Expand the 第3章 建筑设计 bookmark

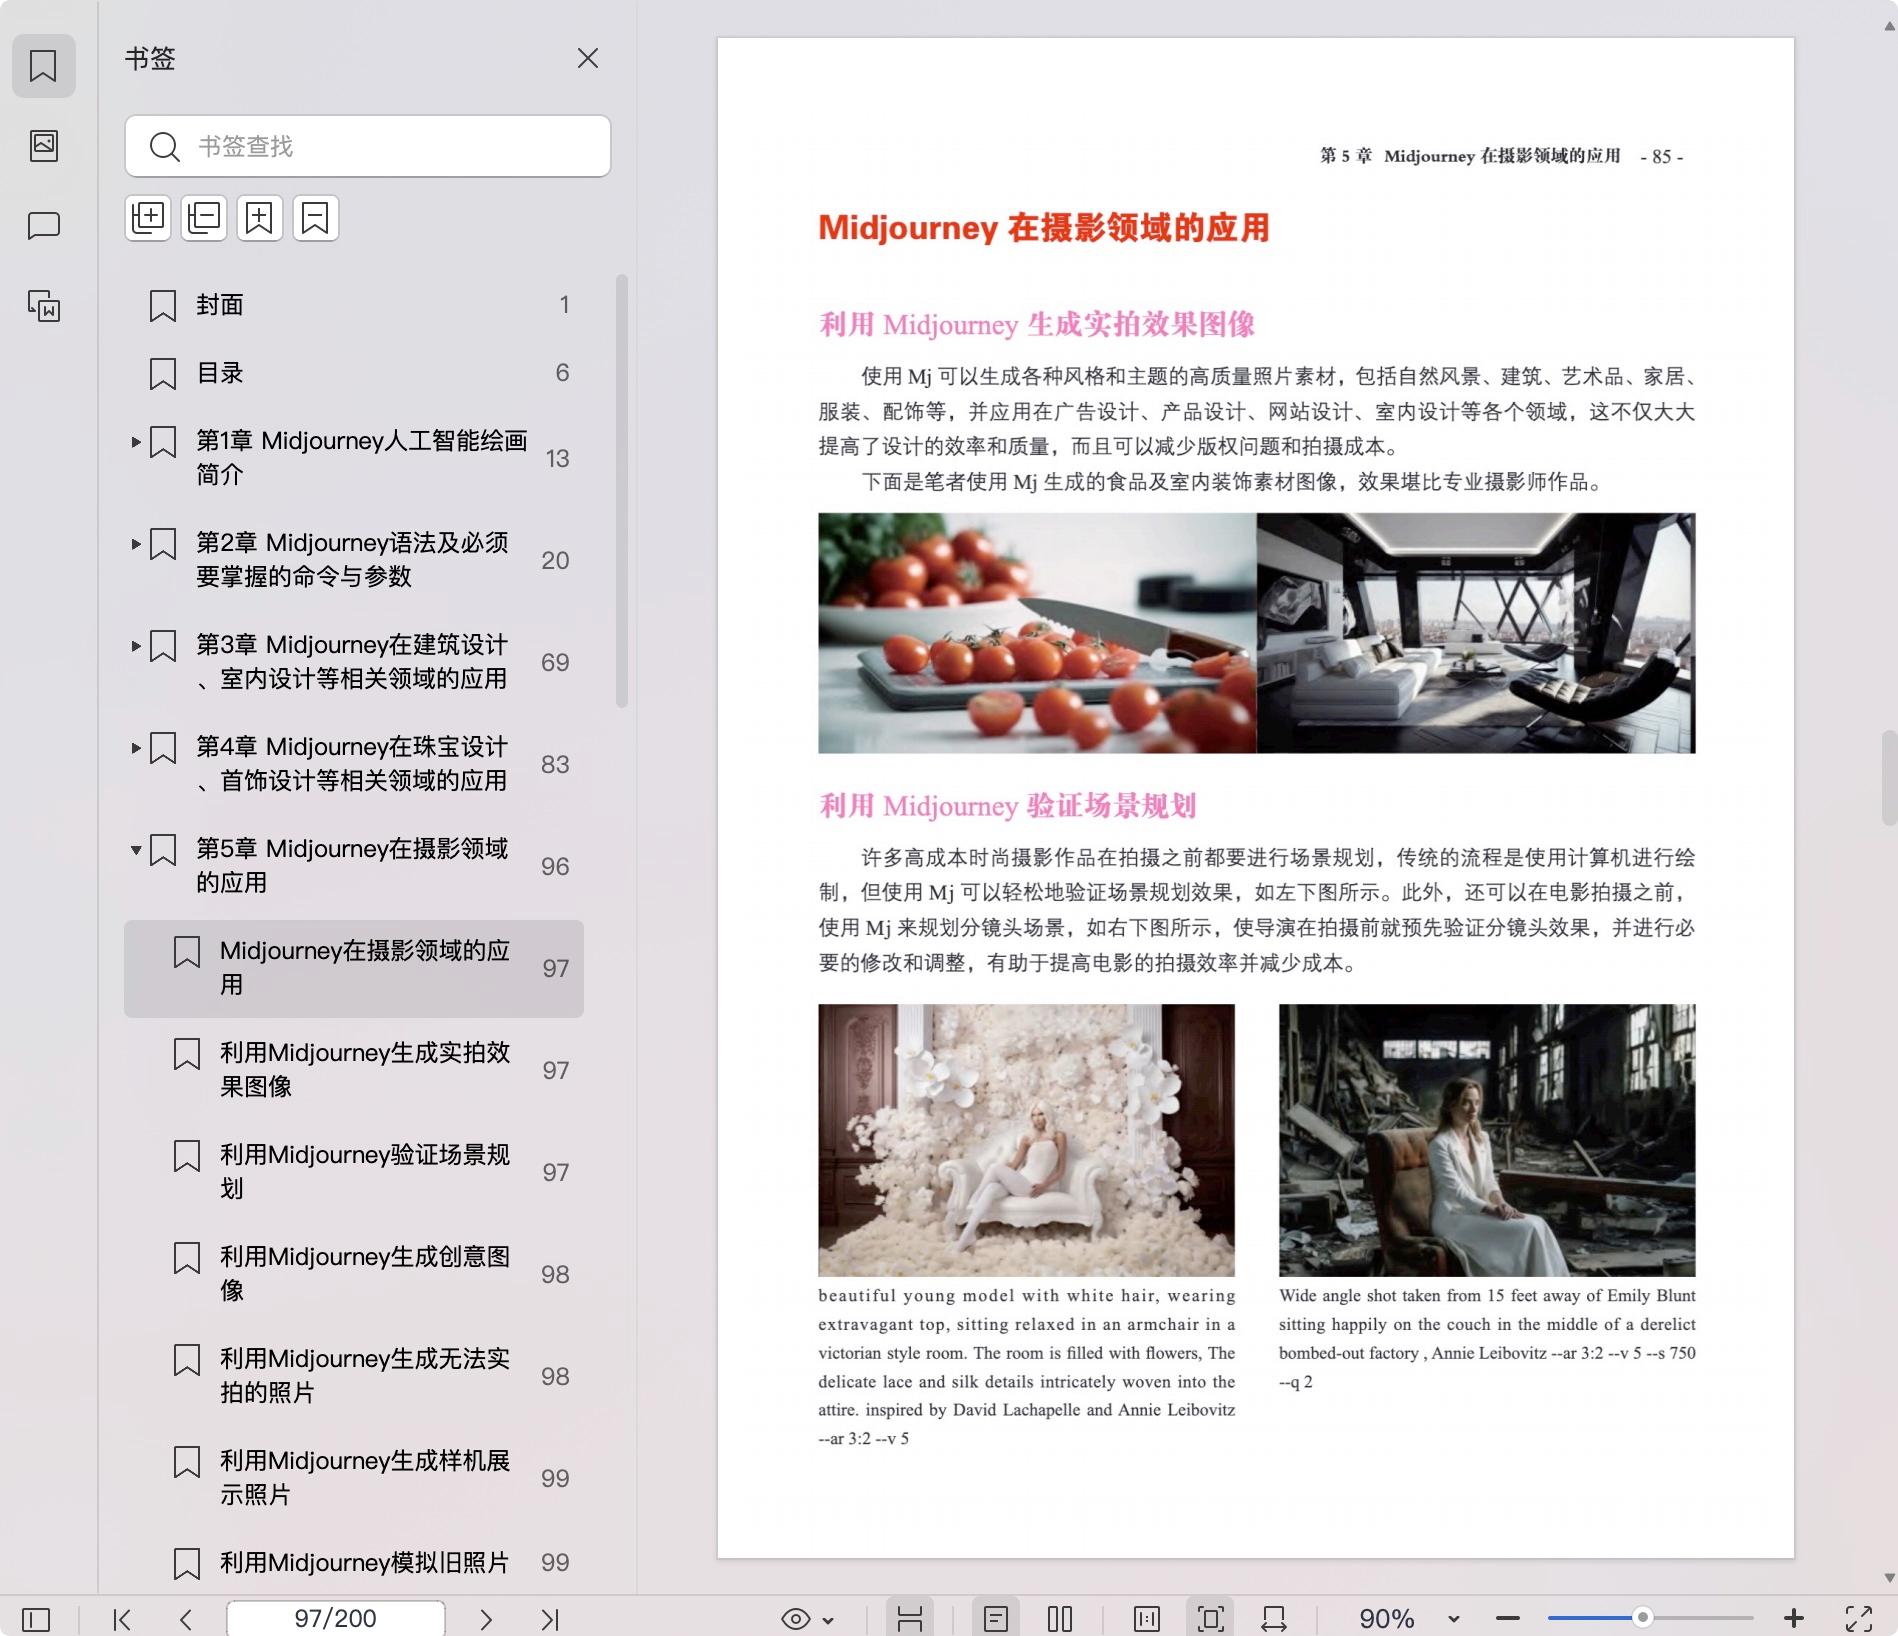136,645
